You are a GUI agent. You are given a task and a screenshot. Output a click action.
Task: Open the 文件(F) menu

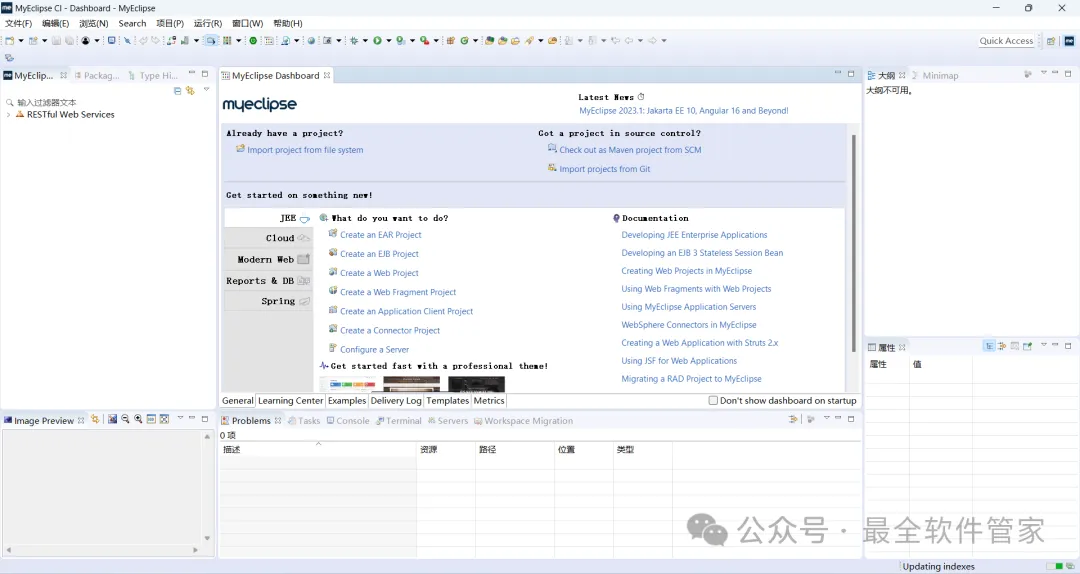tap(19, 23)
